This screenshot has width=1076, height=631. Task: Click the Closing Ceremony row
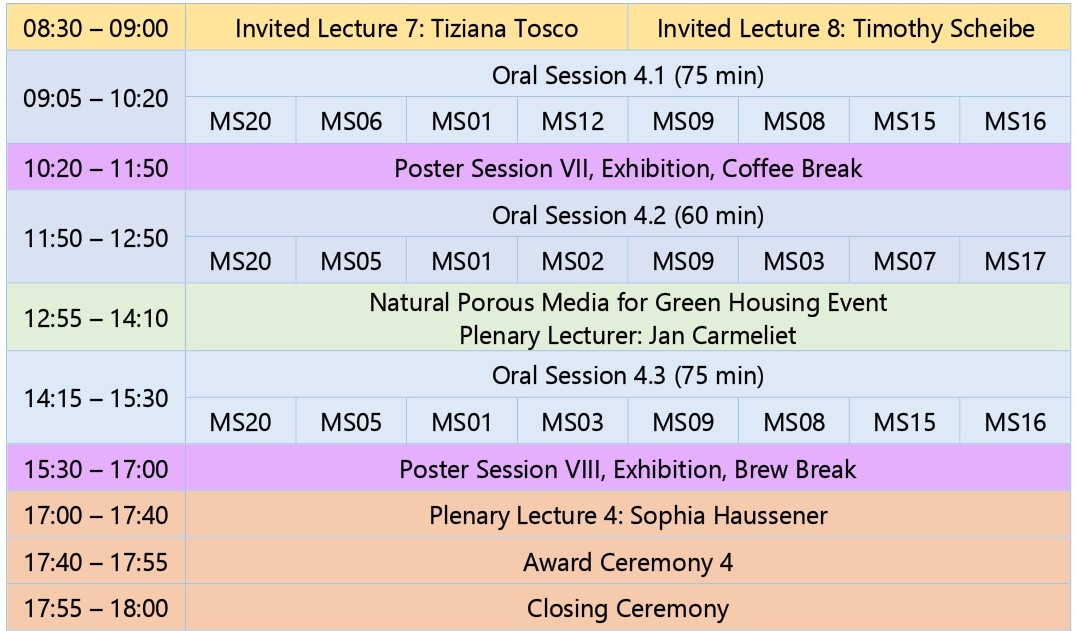click(627, 608)
